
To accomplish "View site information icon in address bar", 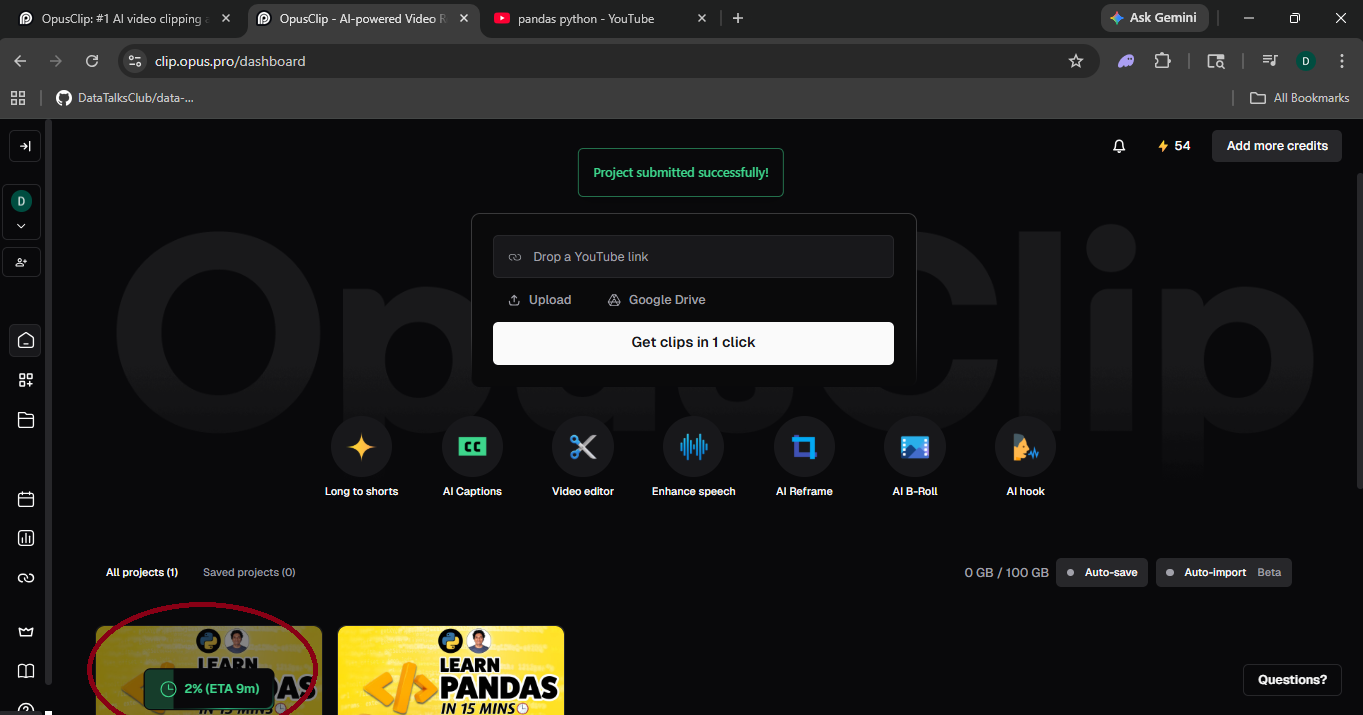I will coord(136,61).
